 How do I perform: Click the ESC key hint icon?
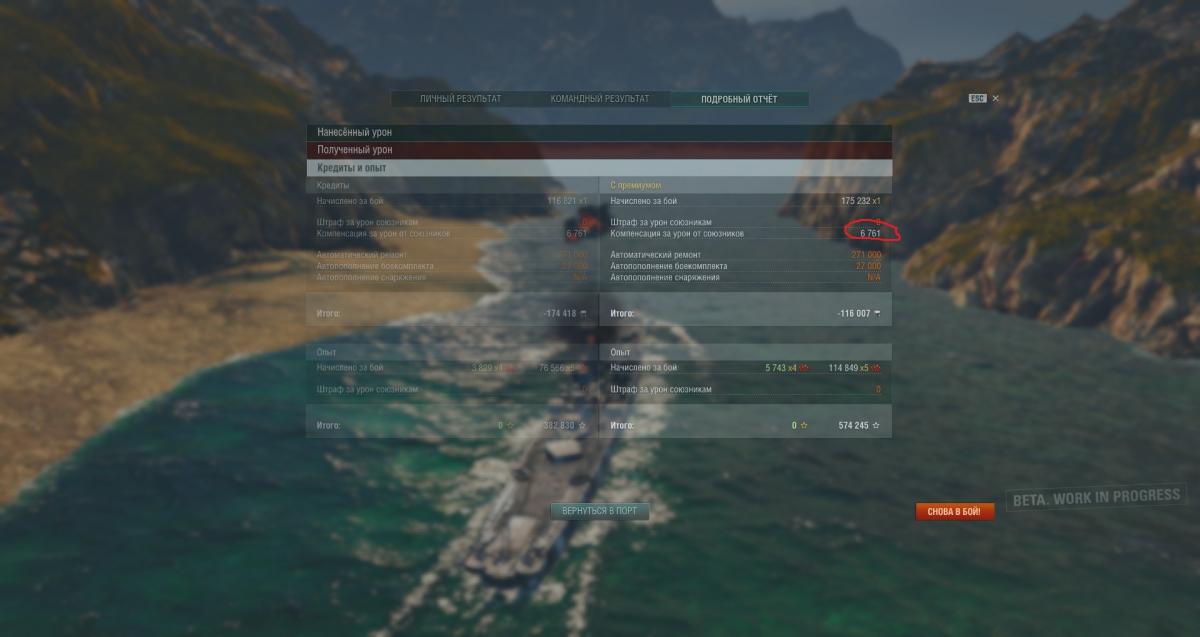pos(977,99)
